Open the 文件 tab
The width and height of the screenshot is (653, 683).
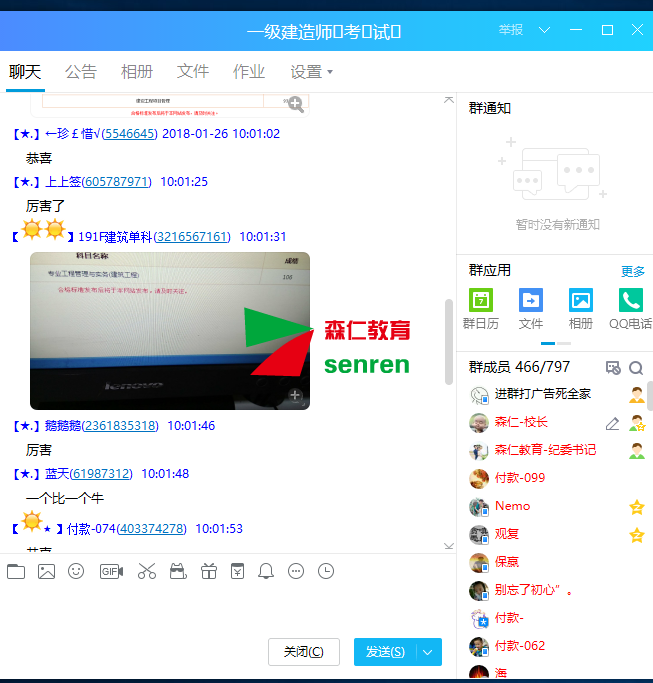(193, 72)
